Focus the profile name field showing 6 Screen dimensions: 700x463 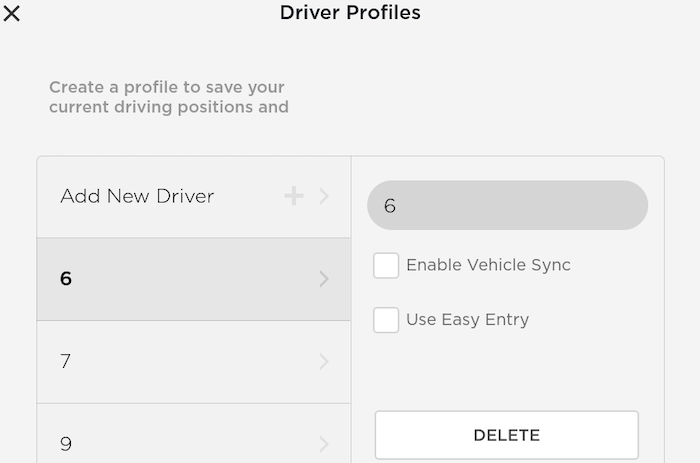[x=507, y=206]
